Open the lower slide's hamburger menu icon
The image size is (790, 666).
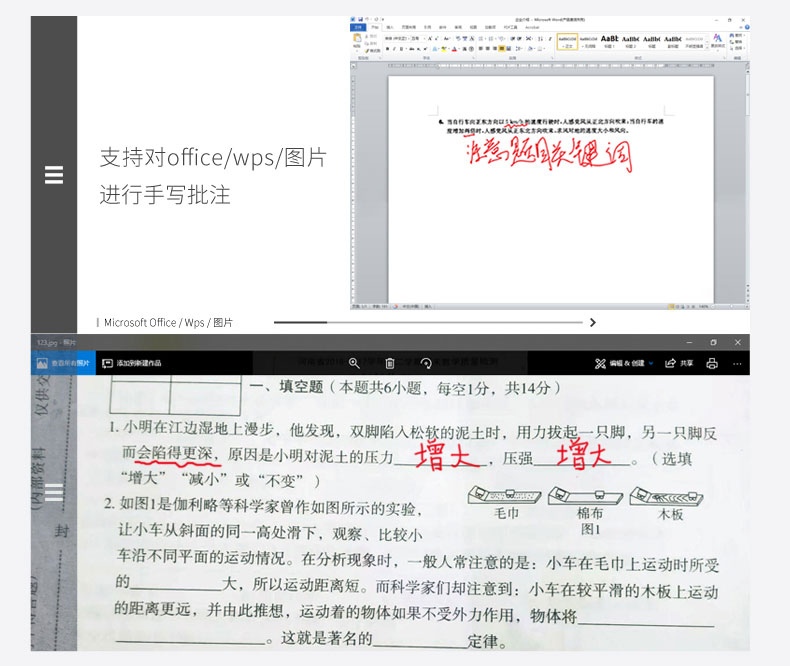54,492
